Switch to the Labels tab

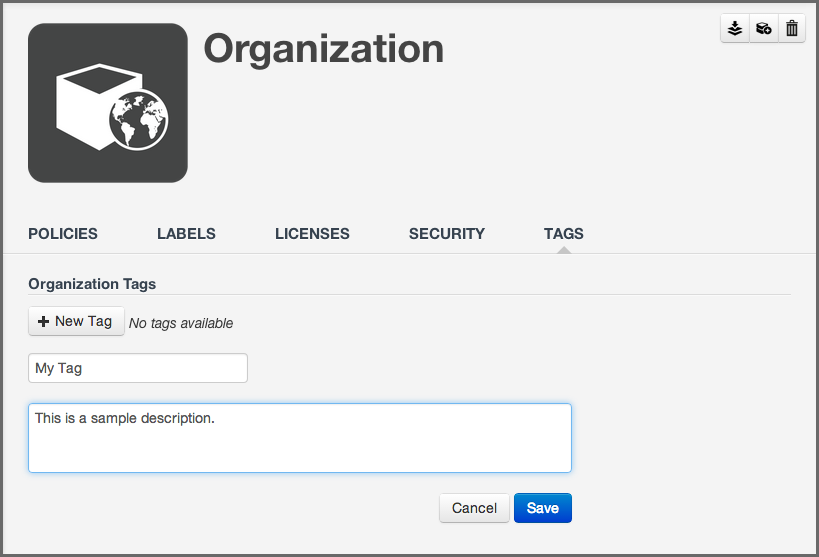(186, 234)
